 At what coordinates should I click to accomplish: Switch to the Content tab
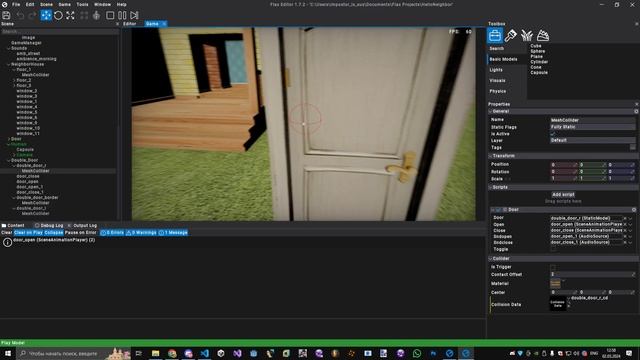pos(13,225)
